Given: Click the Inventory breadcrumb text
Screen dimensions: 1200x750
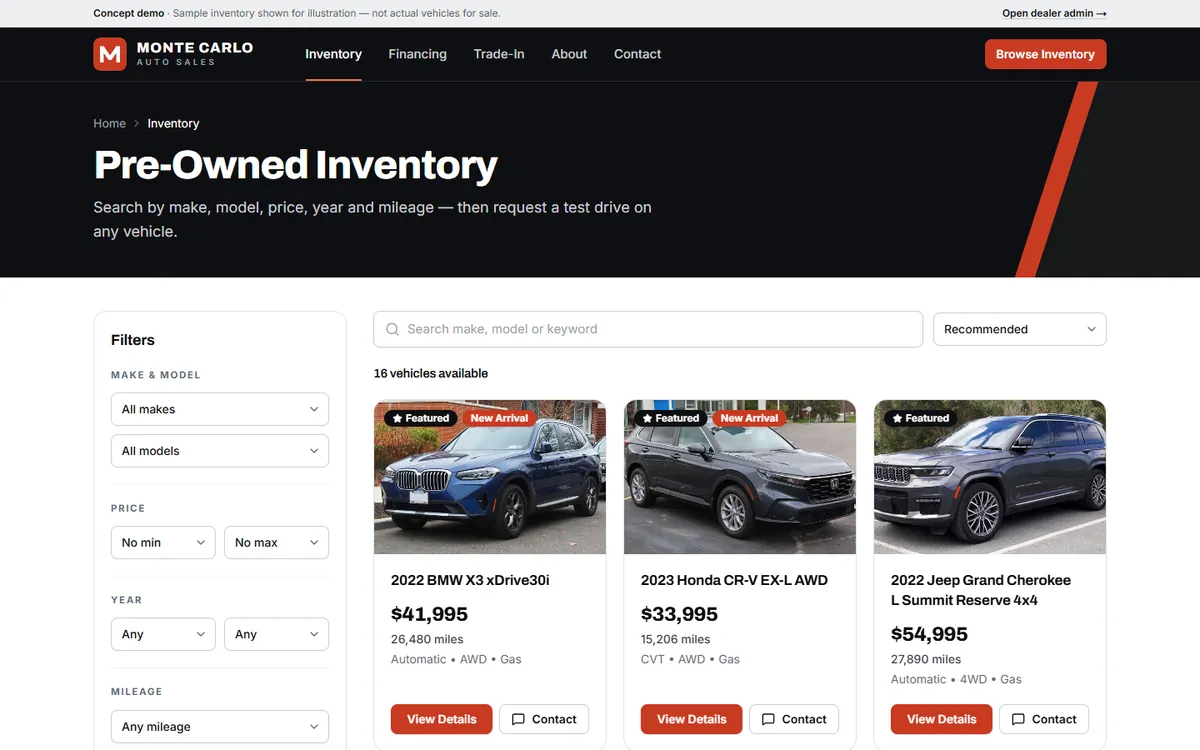Looking at the screenshot, I should [173, 124].
